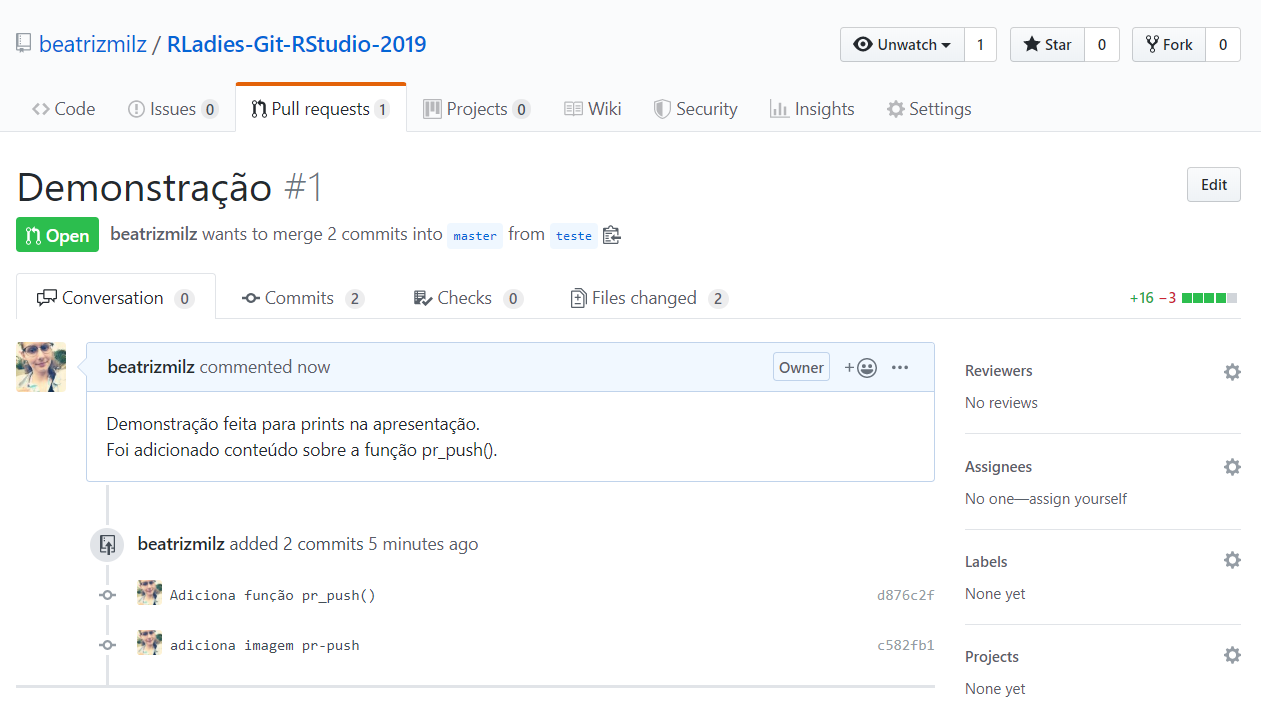Go to the Insights tab

(812, 109)
